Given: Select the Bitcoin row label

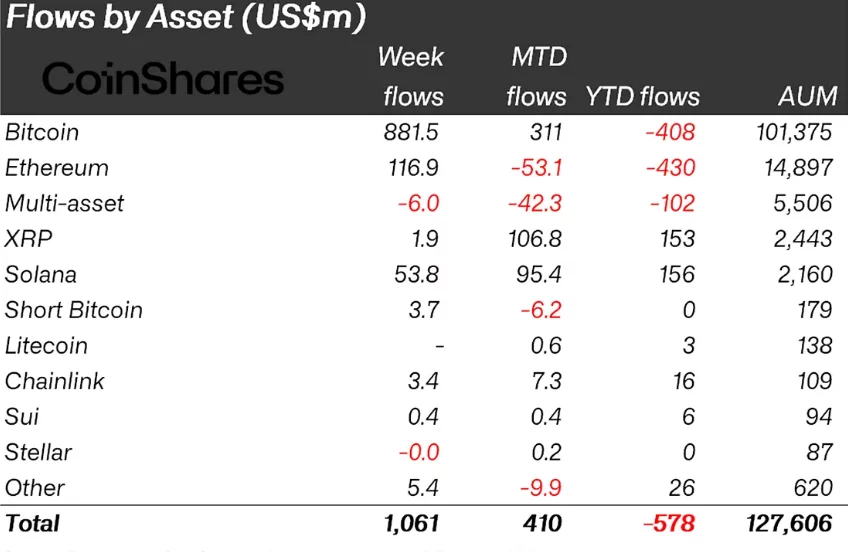Looking at the screenshot, I should [42, 132].
